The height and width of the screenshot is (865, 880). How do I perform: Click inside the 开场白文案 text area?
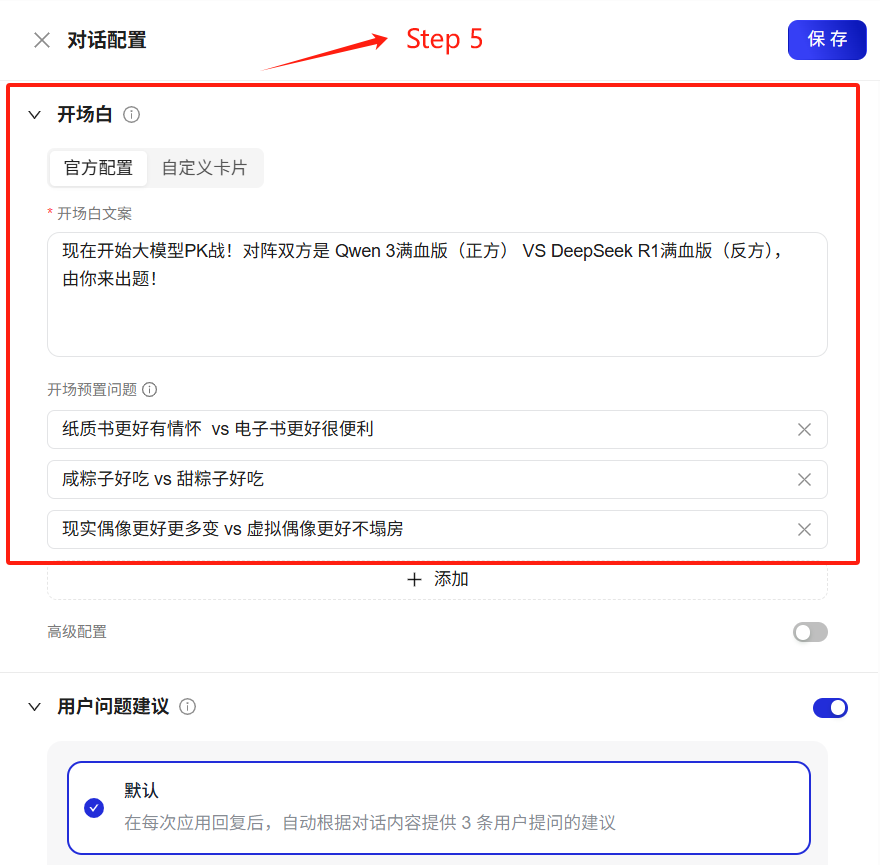(437, 294)
